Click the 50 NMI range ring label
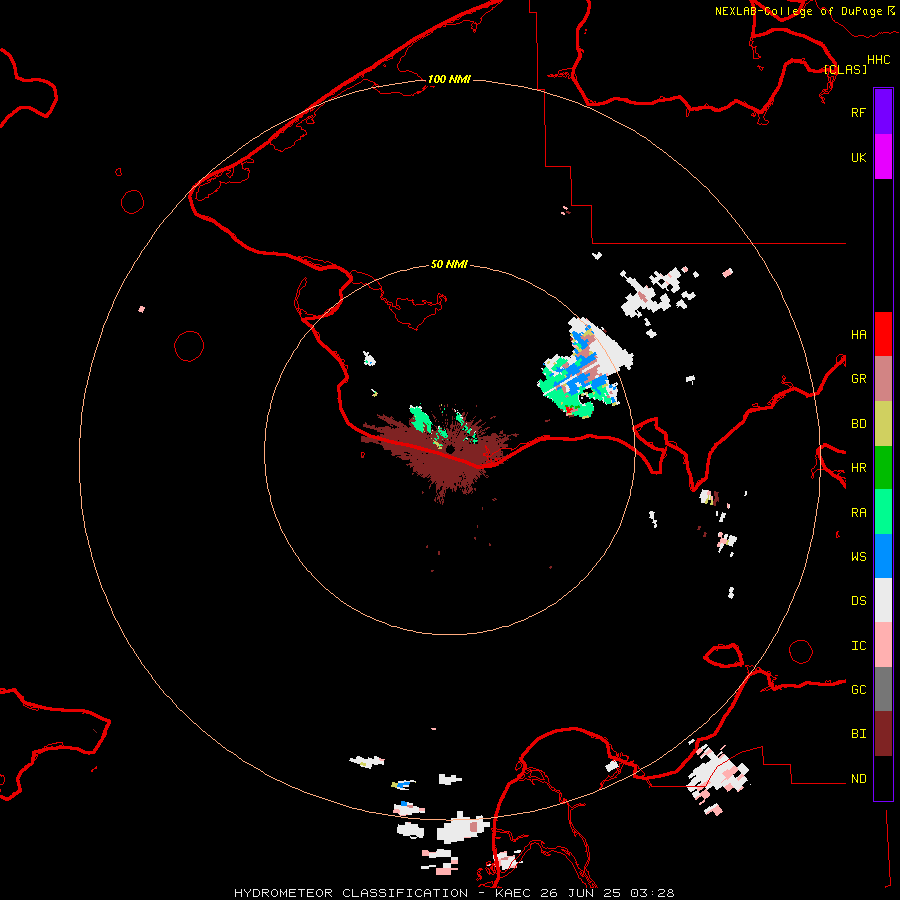 pyautogui.click(x=449, y=264)
